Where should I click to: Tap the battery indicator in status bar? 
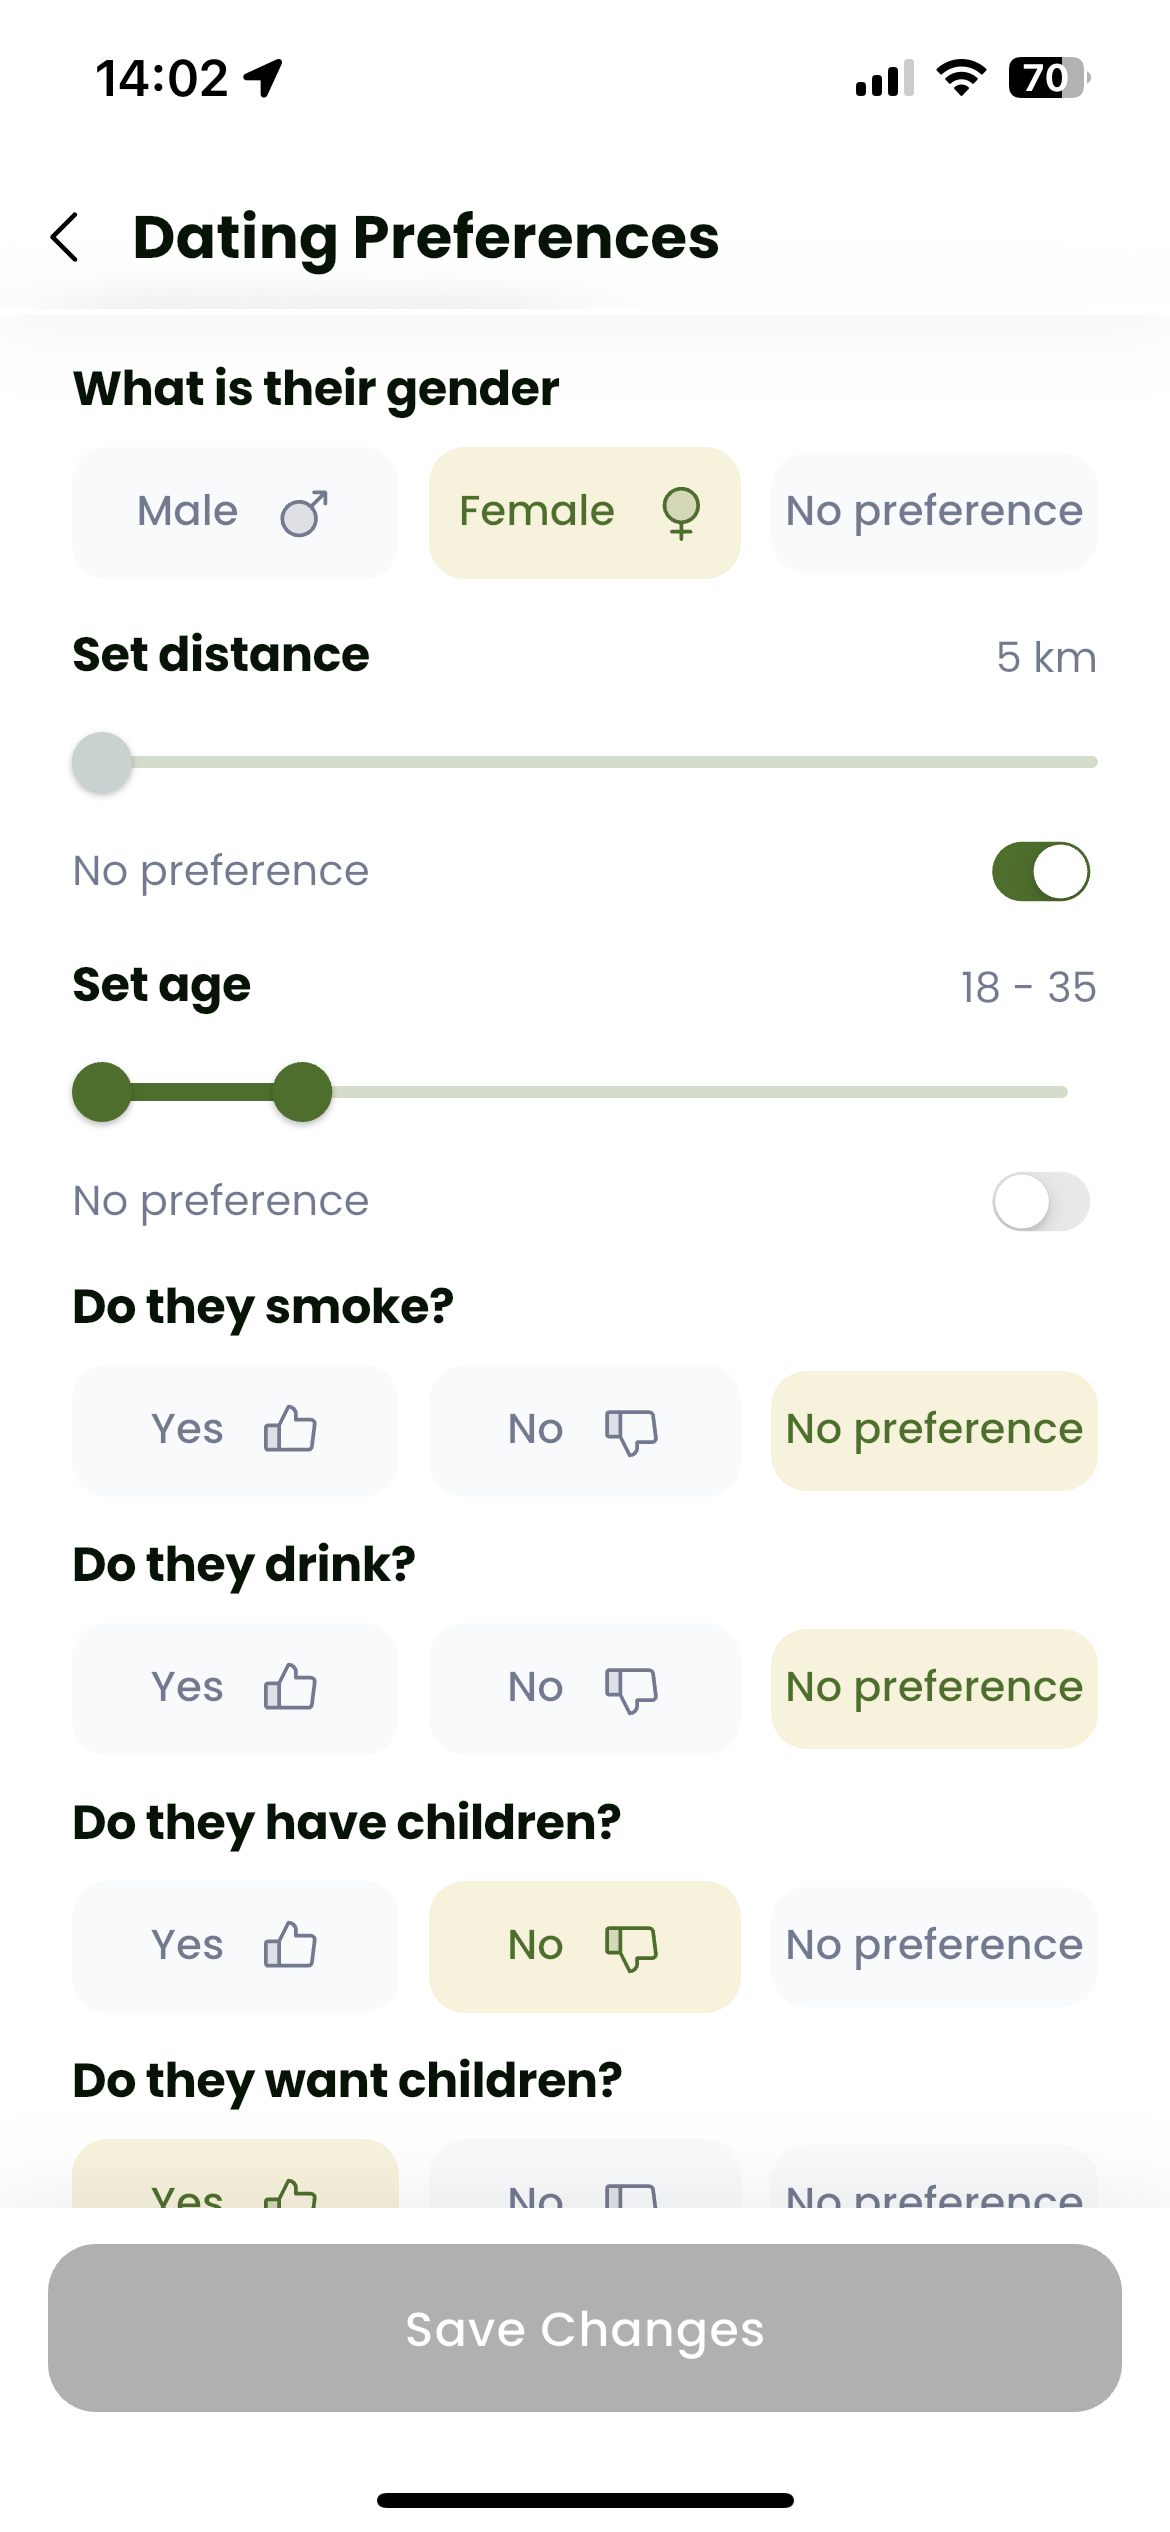(1048, 78)
